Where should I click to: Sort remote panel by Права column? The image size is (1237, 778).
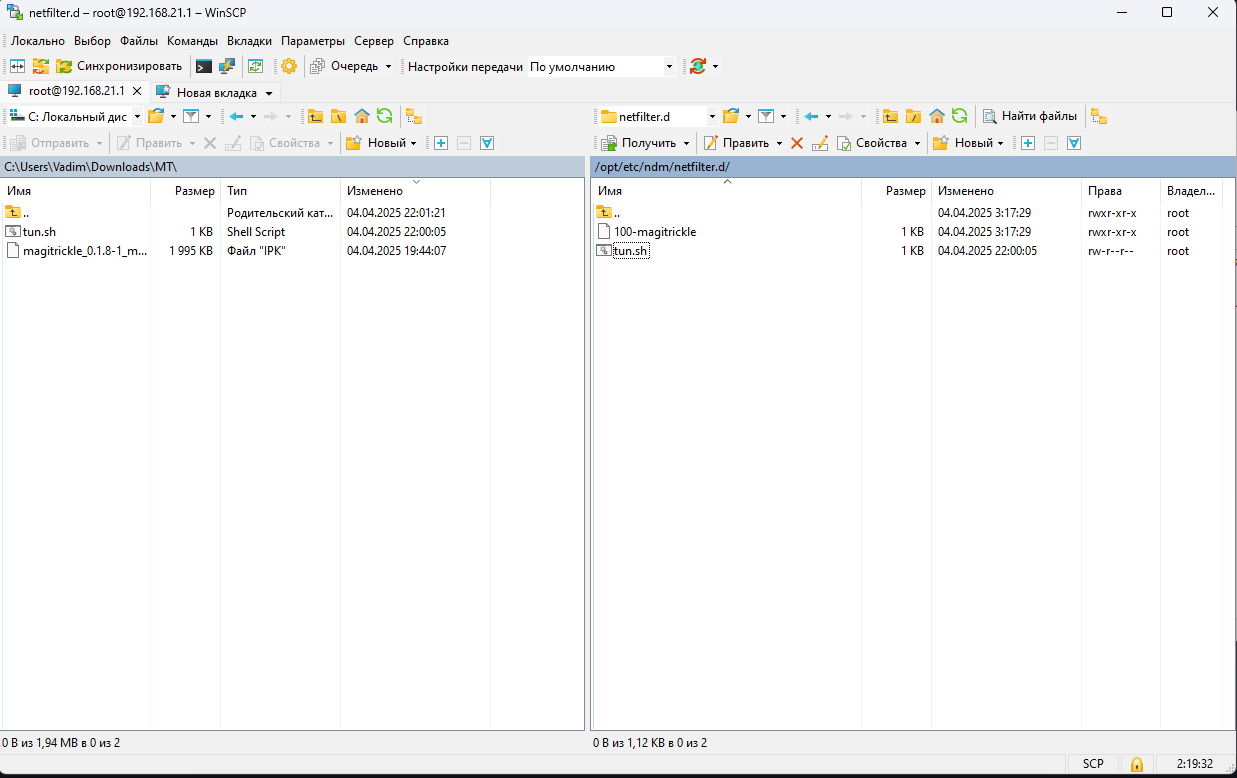pyautogui.click(x=1120, y=191)
